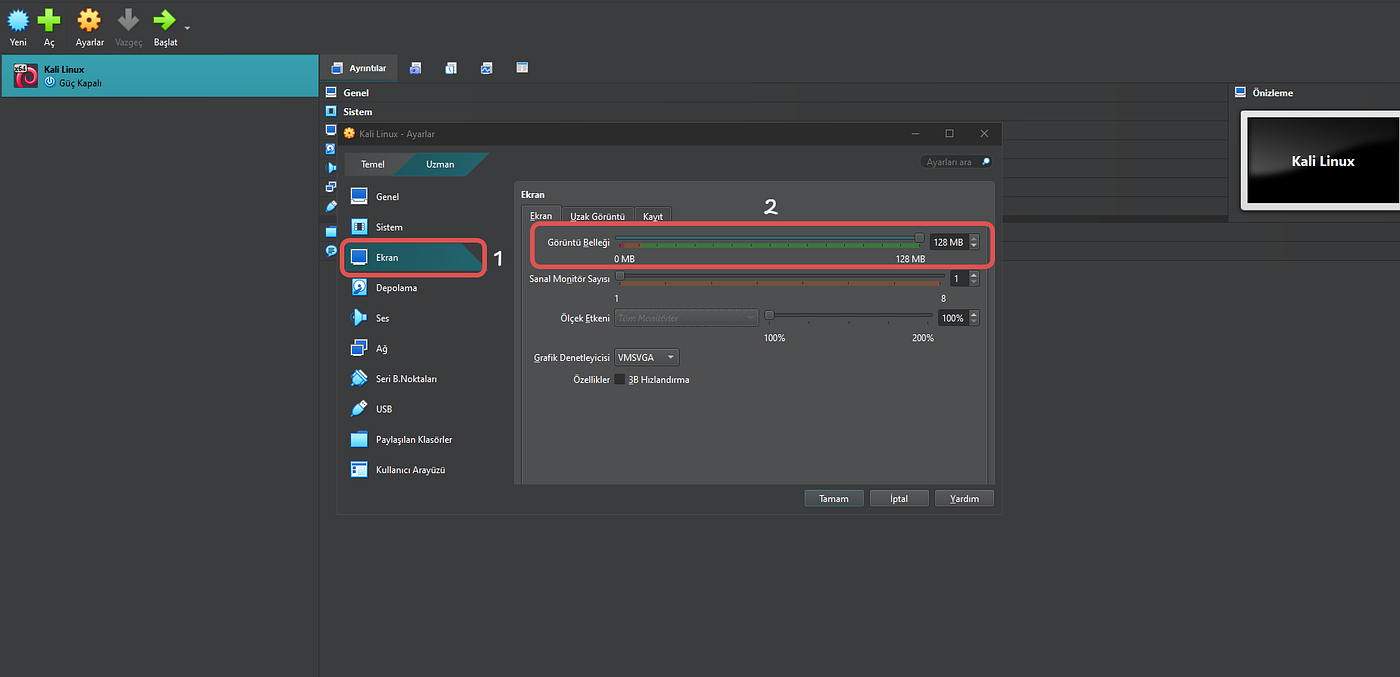The width and height of the screenshot is (1400, 677).
Task: Click the monitor count spinbox arrows
Action: [974, 279]
